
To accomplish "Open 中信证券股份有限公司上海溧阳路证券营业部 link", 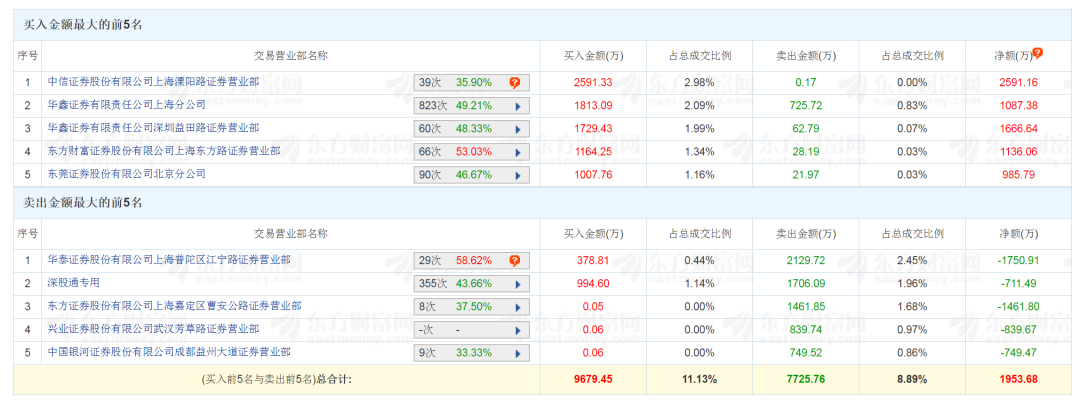I will (154, 82).
